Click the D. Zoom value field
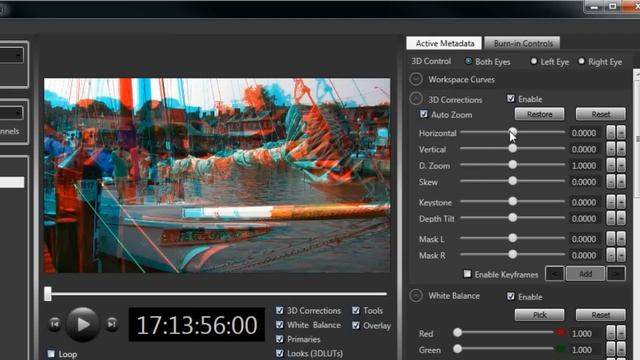Screen dimensions: 640x360 [584, 165]
